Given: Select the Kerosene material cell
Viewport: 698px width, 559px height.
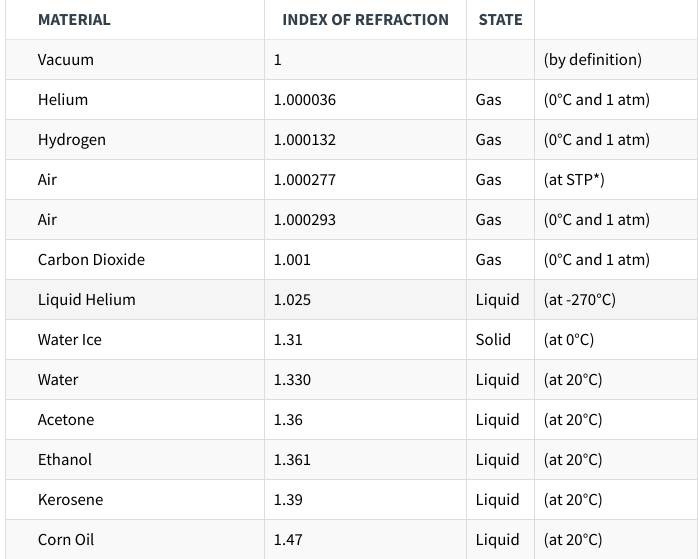Looking at the screenshot, I should point(70,499).
